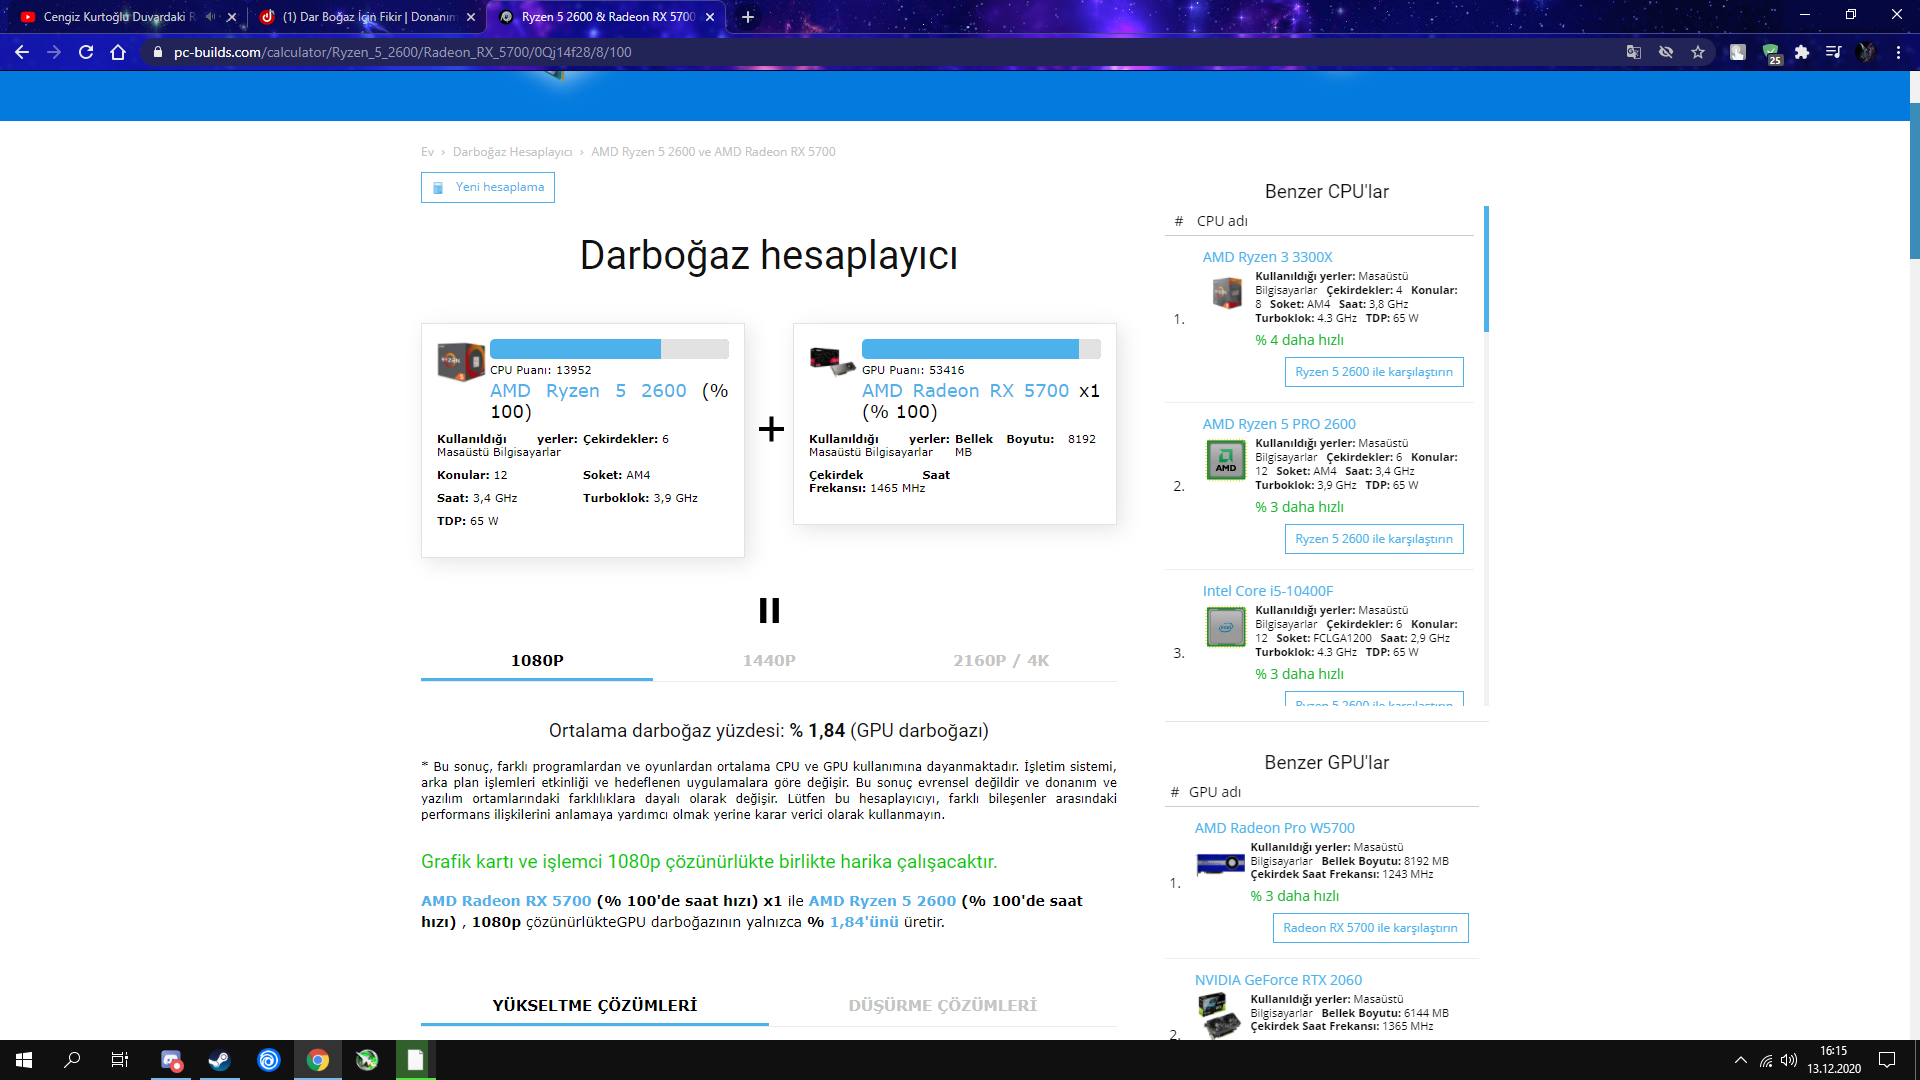Open Windows taskbar search

(x=72, y=1060)
